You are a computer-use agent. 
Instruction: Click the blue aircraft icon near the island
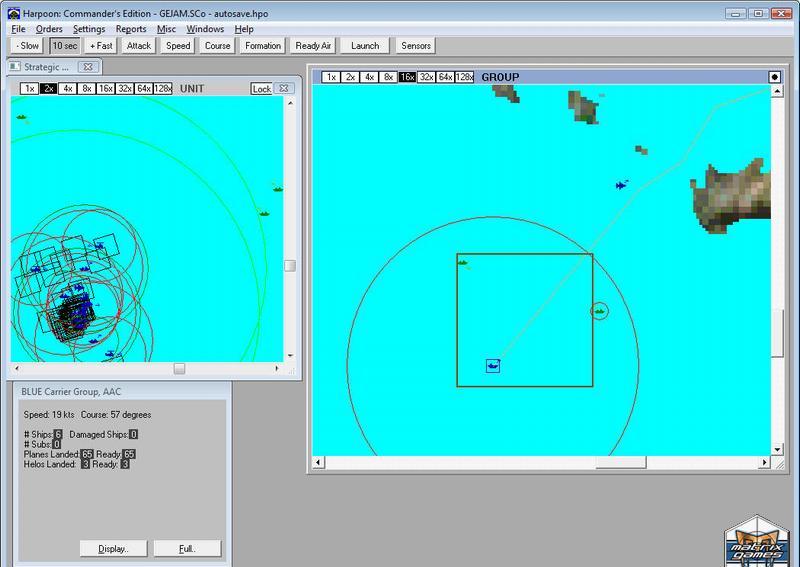[622, 185]
